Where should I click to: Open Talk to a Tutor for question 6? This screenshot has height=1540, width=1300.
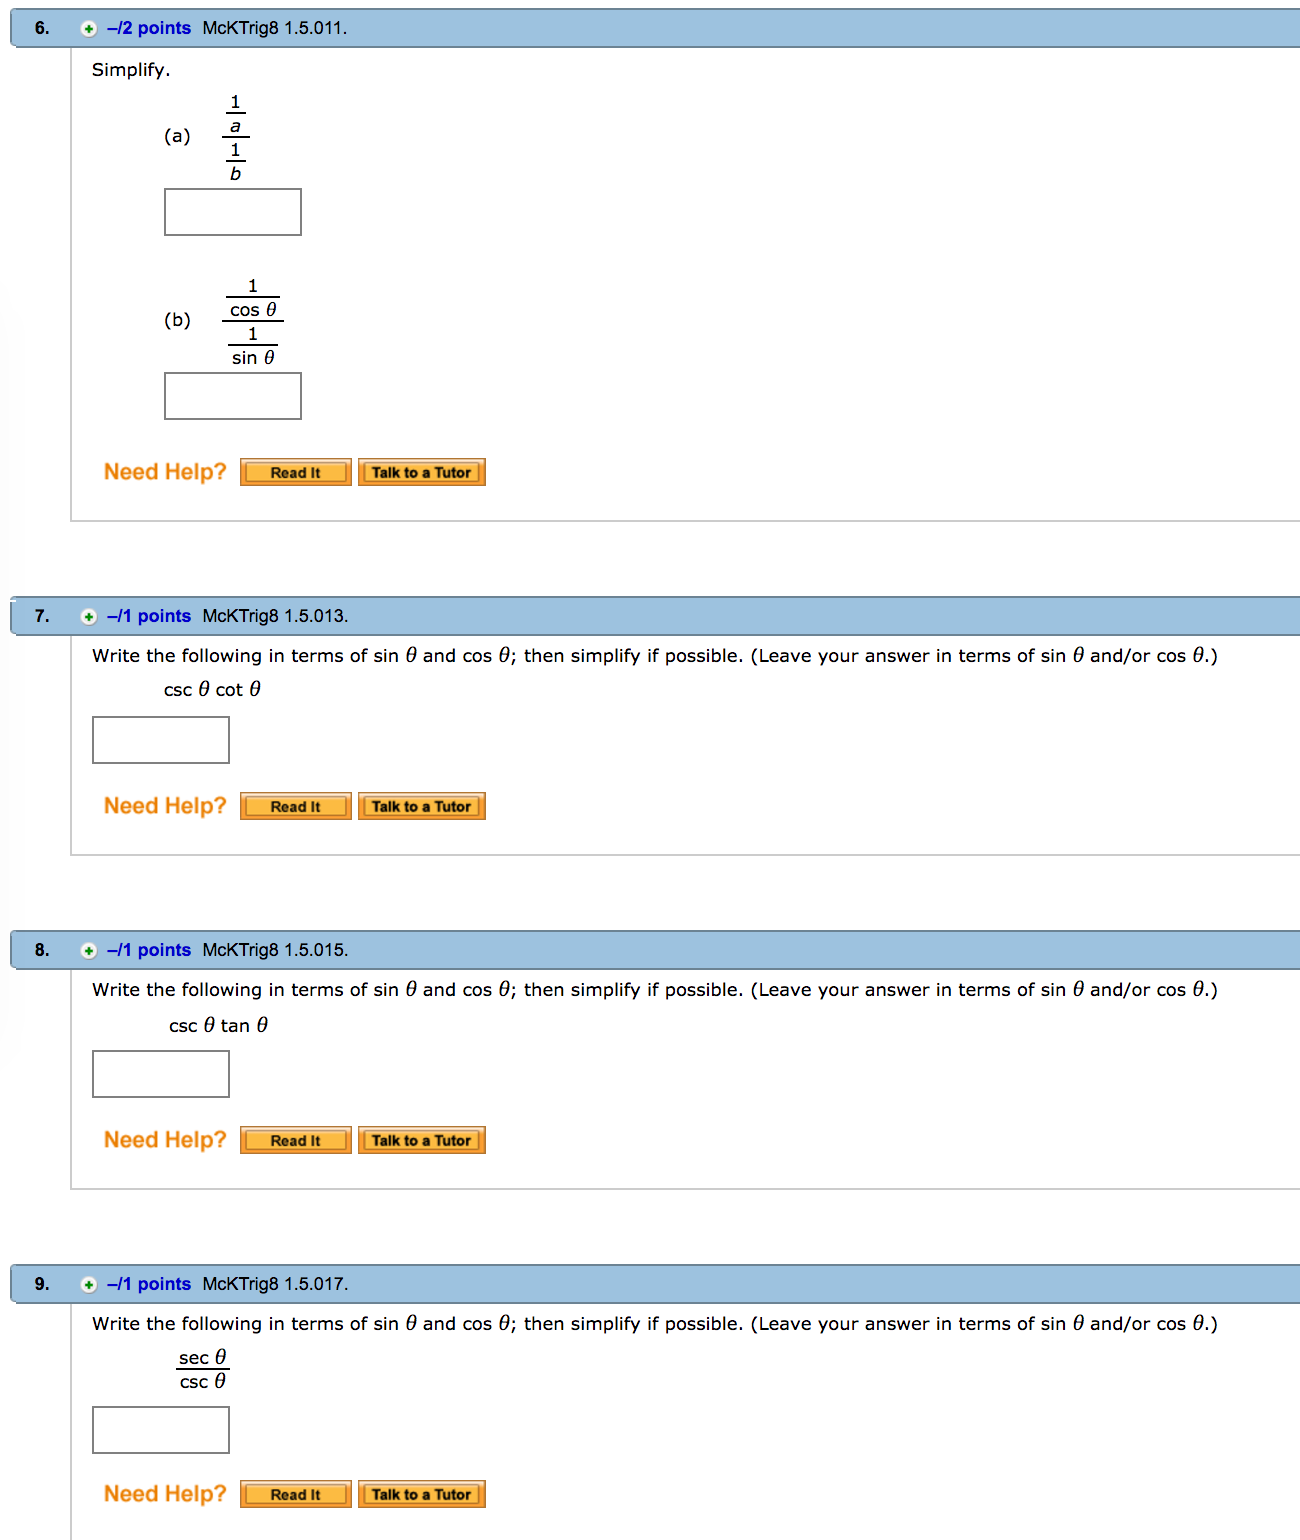(x=422, y=473)
